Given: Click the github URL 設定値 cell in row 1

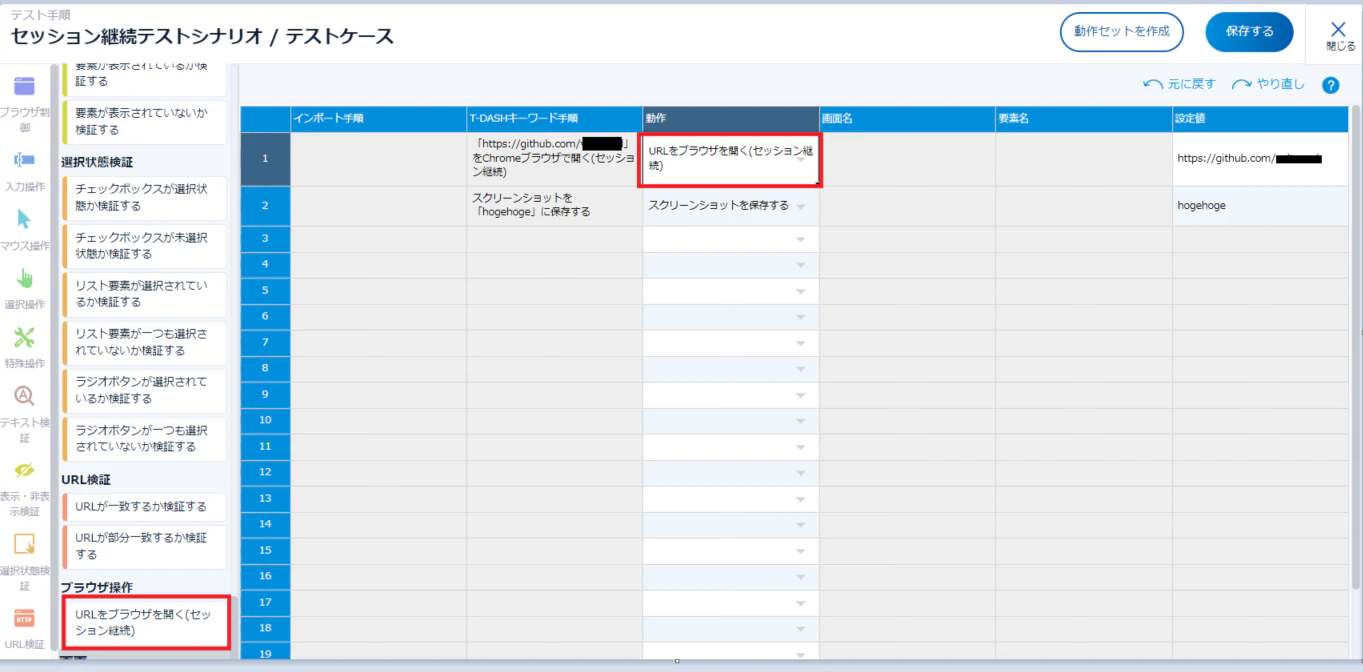Looking at the screenshot, I should 1260,159.
